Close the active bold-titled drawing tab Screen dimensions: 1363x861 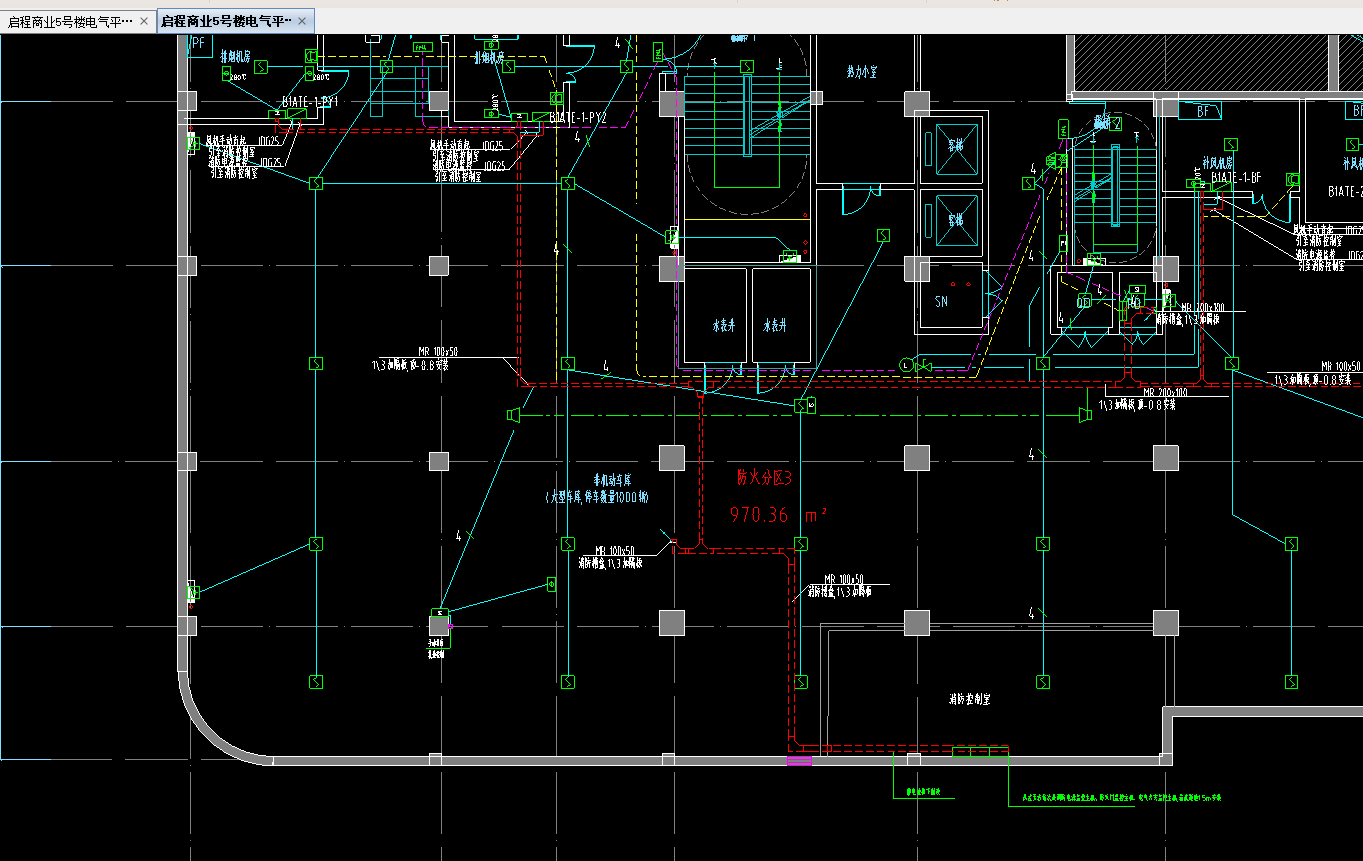303,21
